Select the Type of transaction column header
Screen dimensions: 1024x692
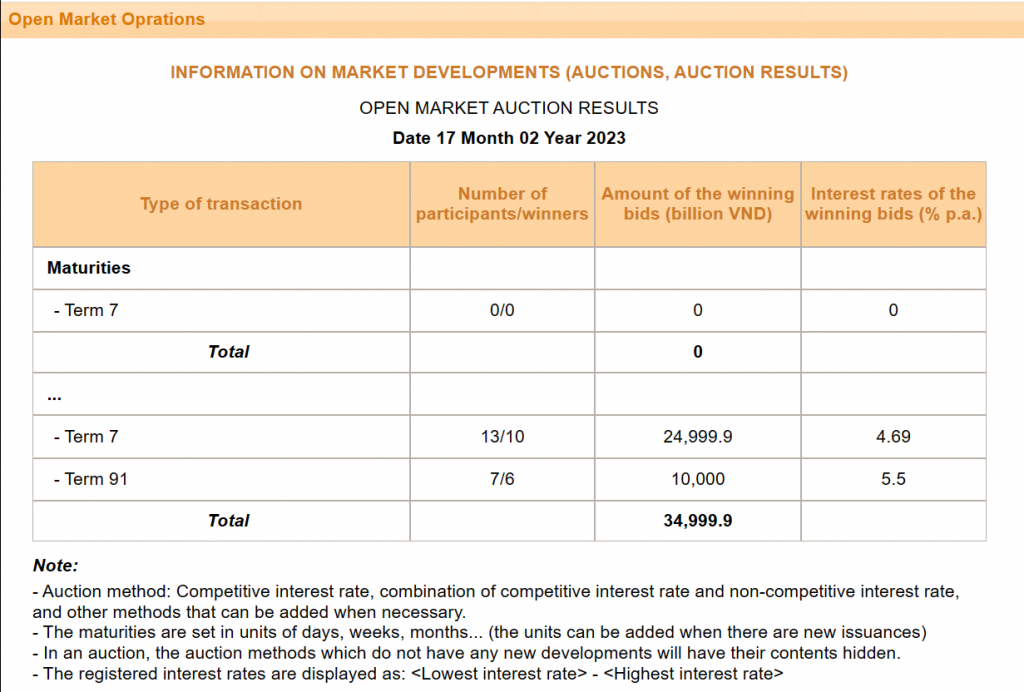[221, 204]
